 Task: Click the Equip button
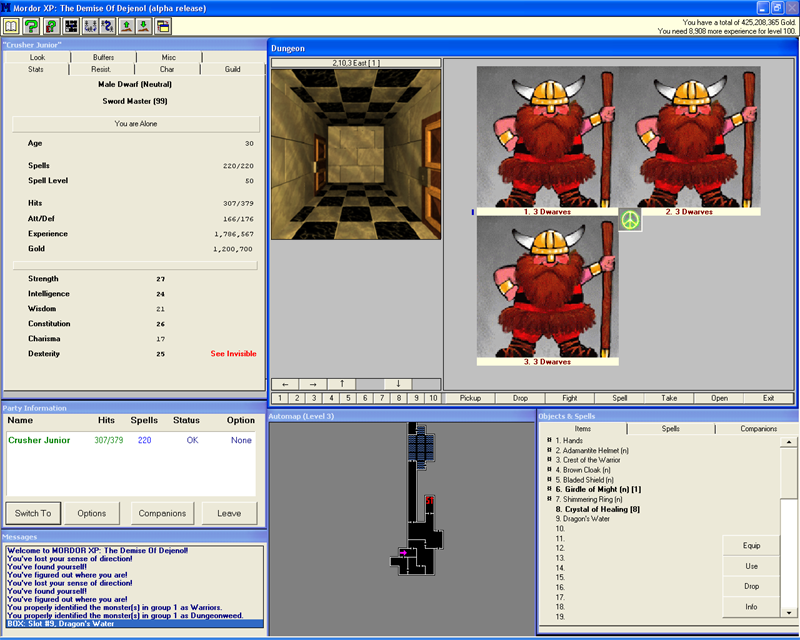[751, 546]
